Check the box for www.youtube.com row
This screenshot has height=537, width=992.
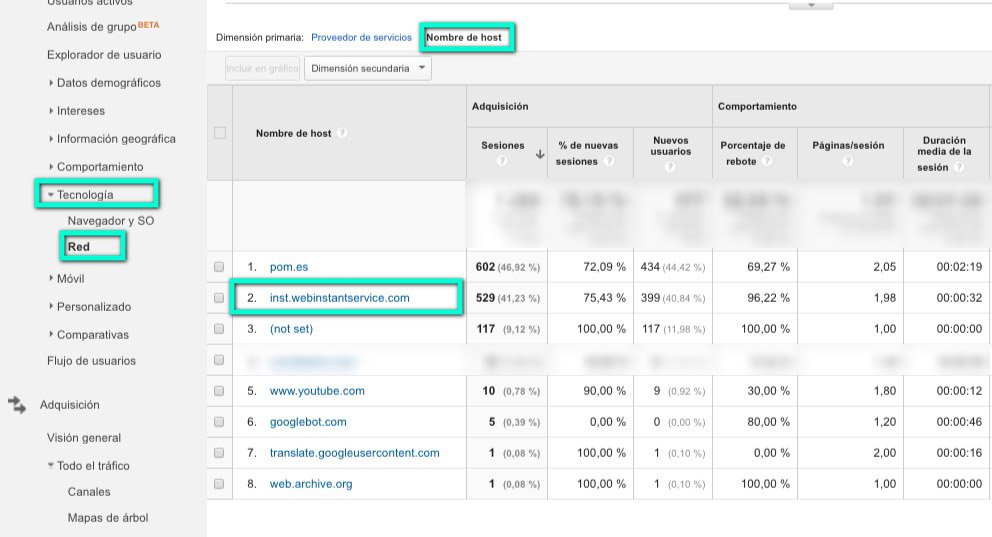pyautogui.click(x=219, y=391)
